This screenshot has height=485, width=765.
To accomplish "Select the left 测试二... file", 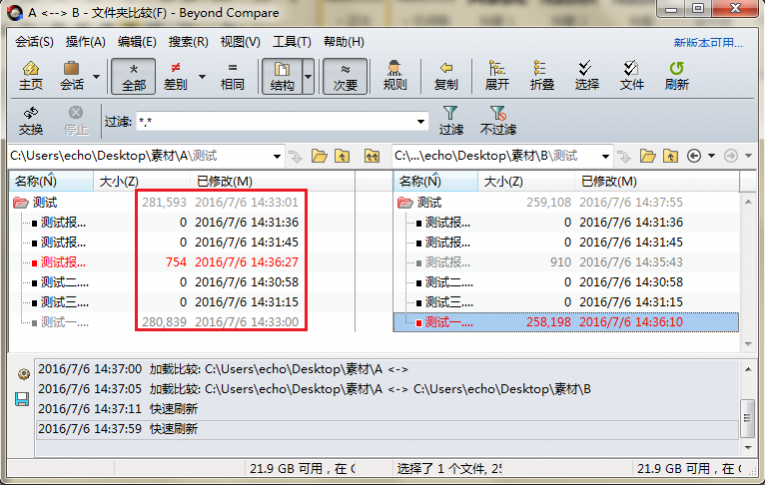I will 65,283.
